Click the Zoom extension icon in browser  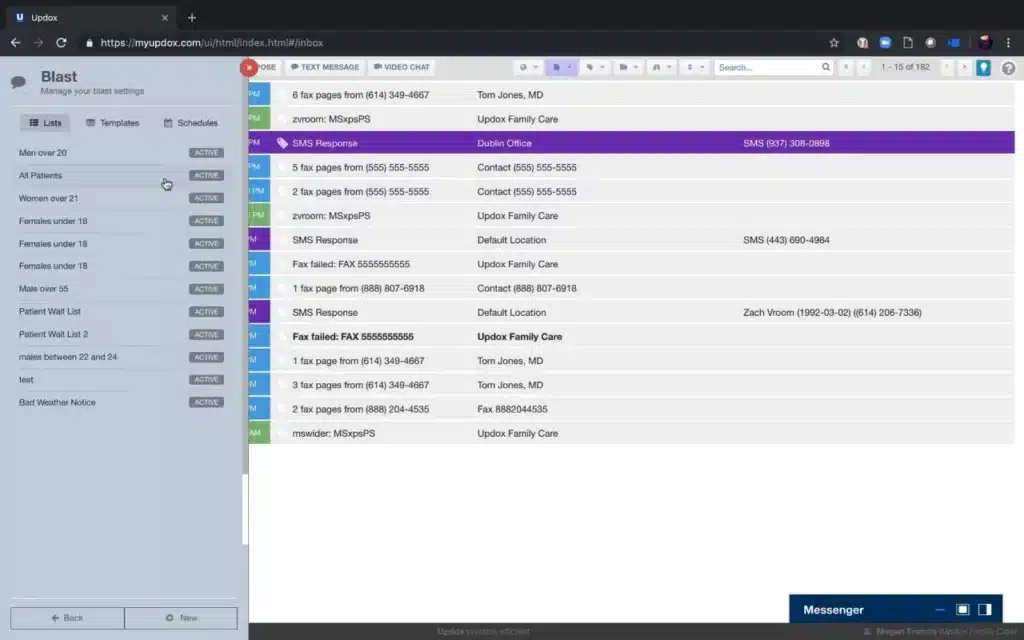(885, 43)
